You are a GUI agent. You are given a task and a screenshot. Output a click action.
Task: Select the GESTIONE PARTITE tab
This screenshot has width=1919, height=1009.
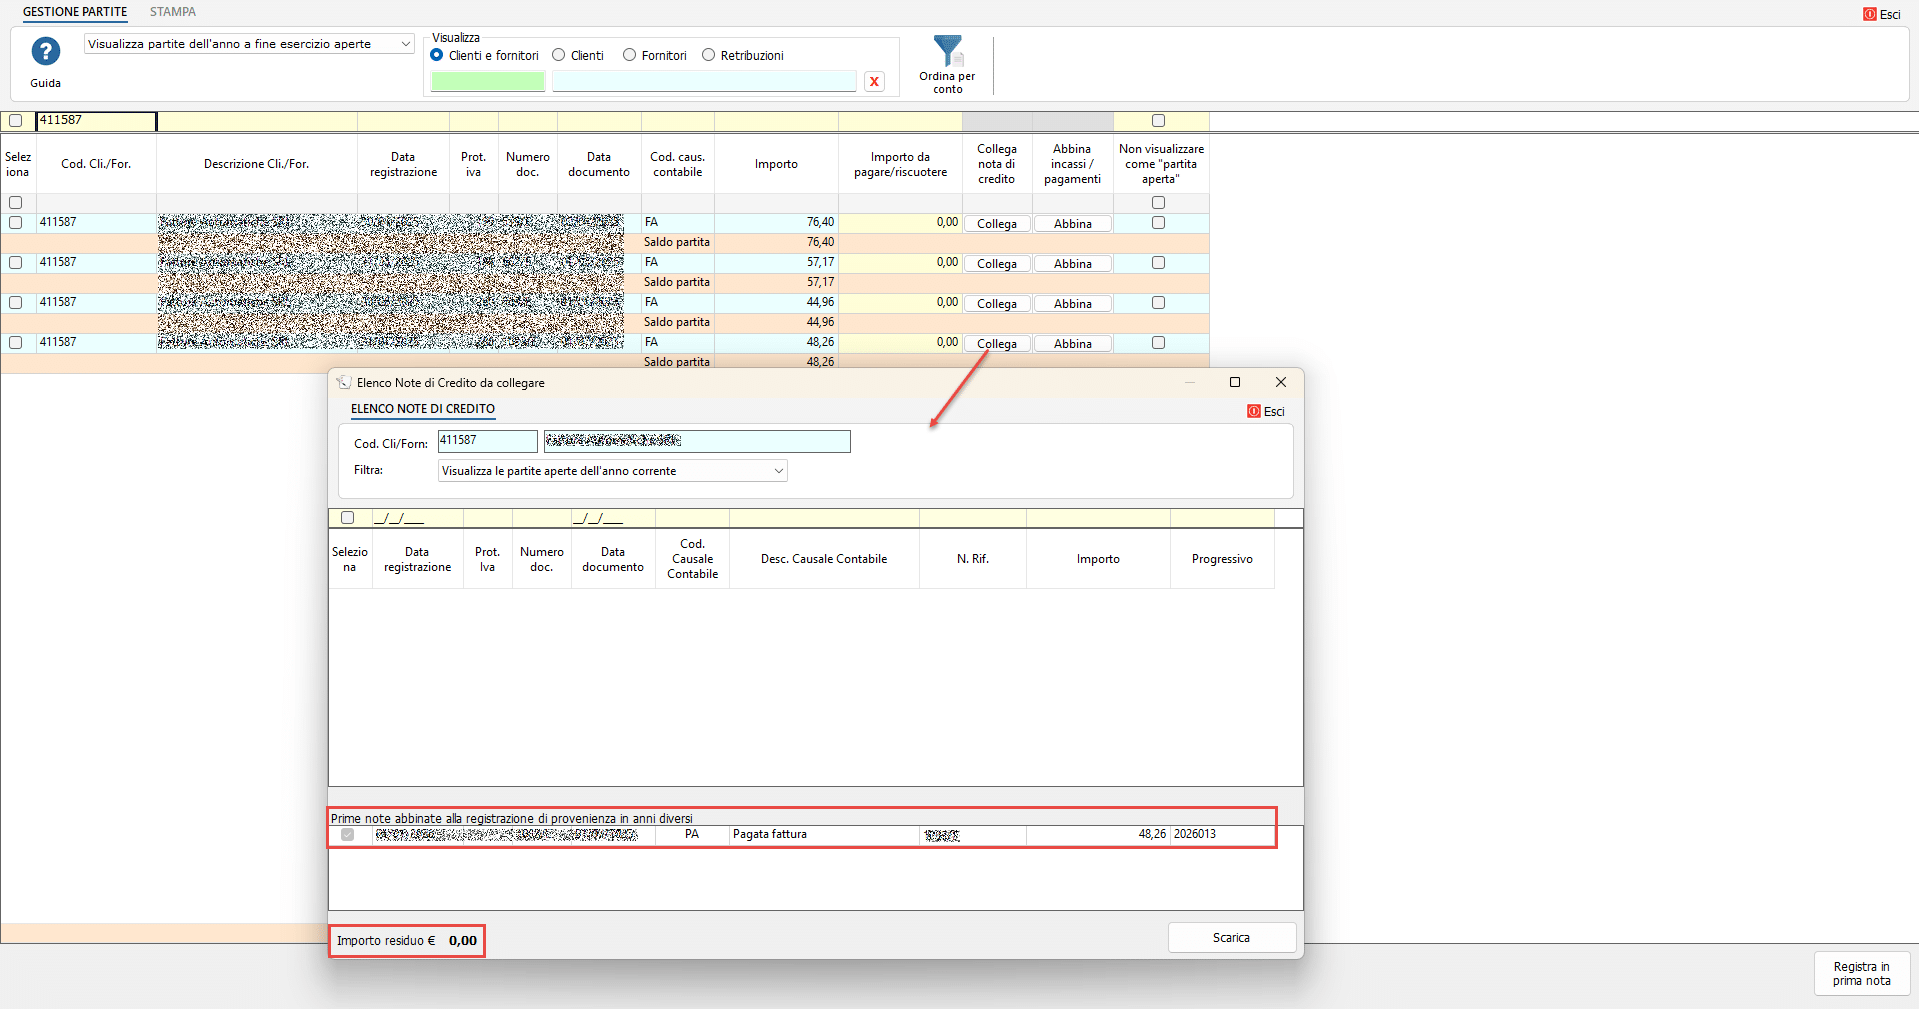pos(75,12)
